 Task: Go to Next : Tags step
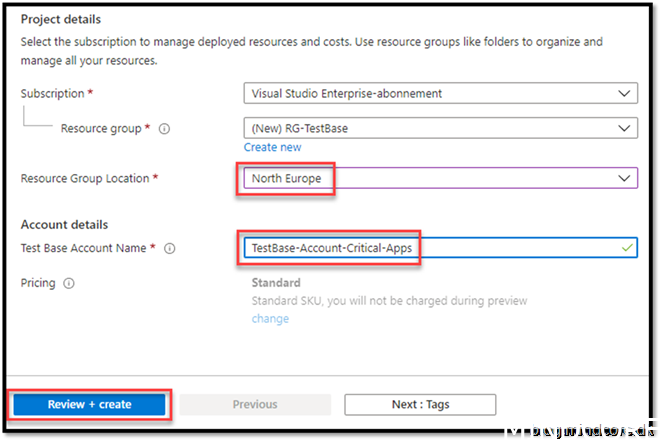(420, 404)
